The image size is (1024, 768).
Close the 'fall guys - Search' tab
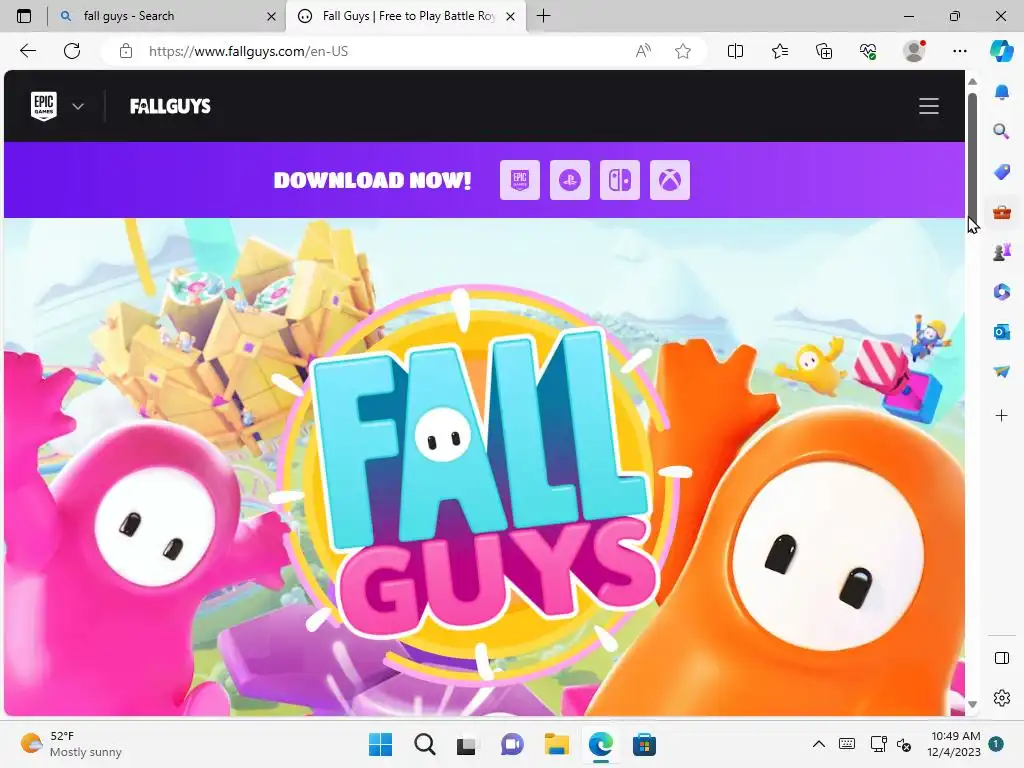tap(272, 16)
